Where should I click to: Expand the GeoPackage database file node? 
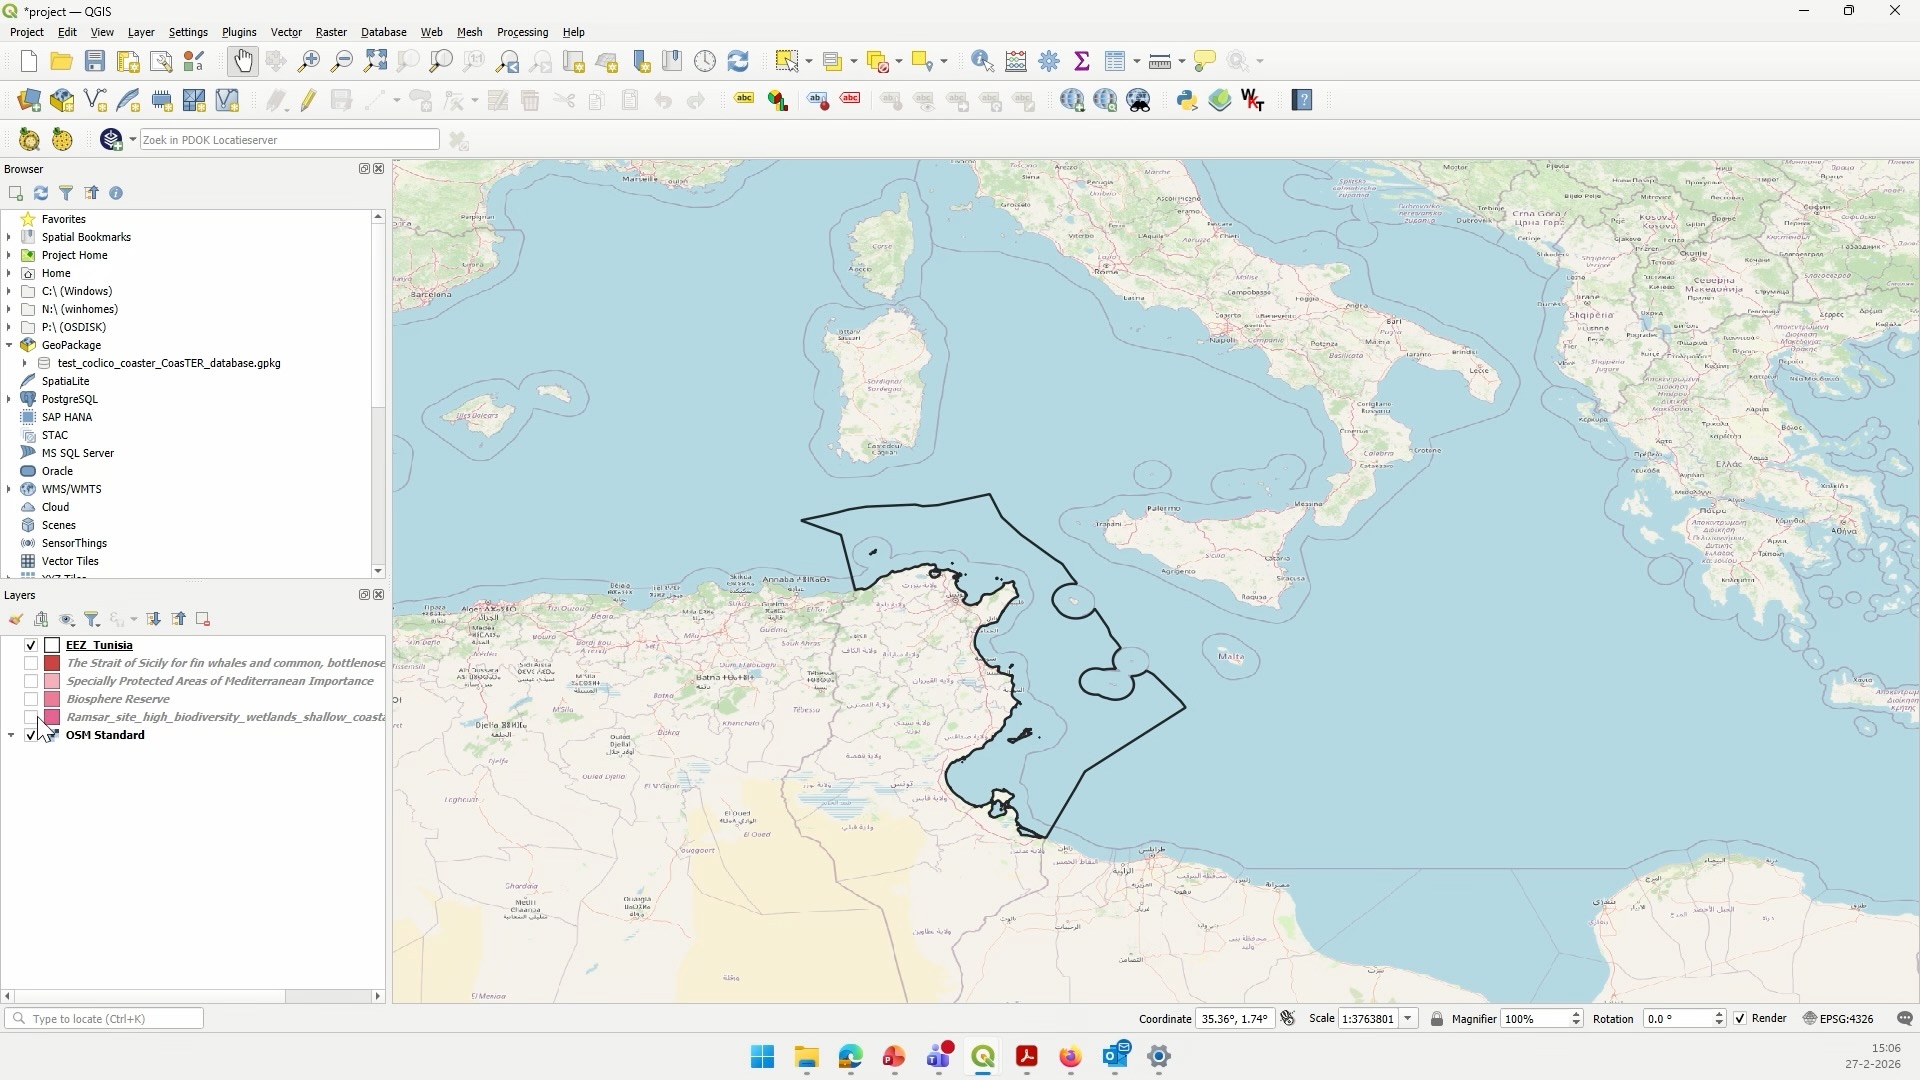(x=25, y=364)
